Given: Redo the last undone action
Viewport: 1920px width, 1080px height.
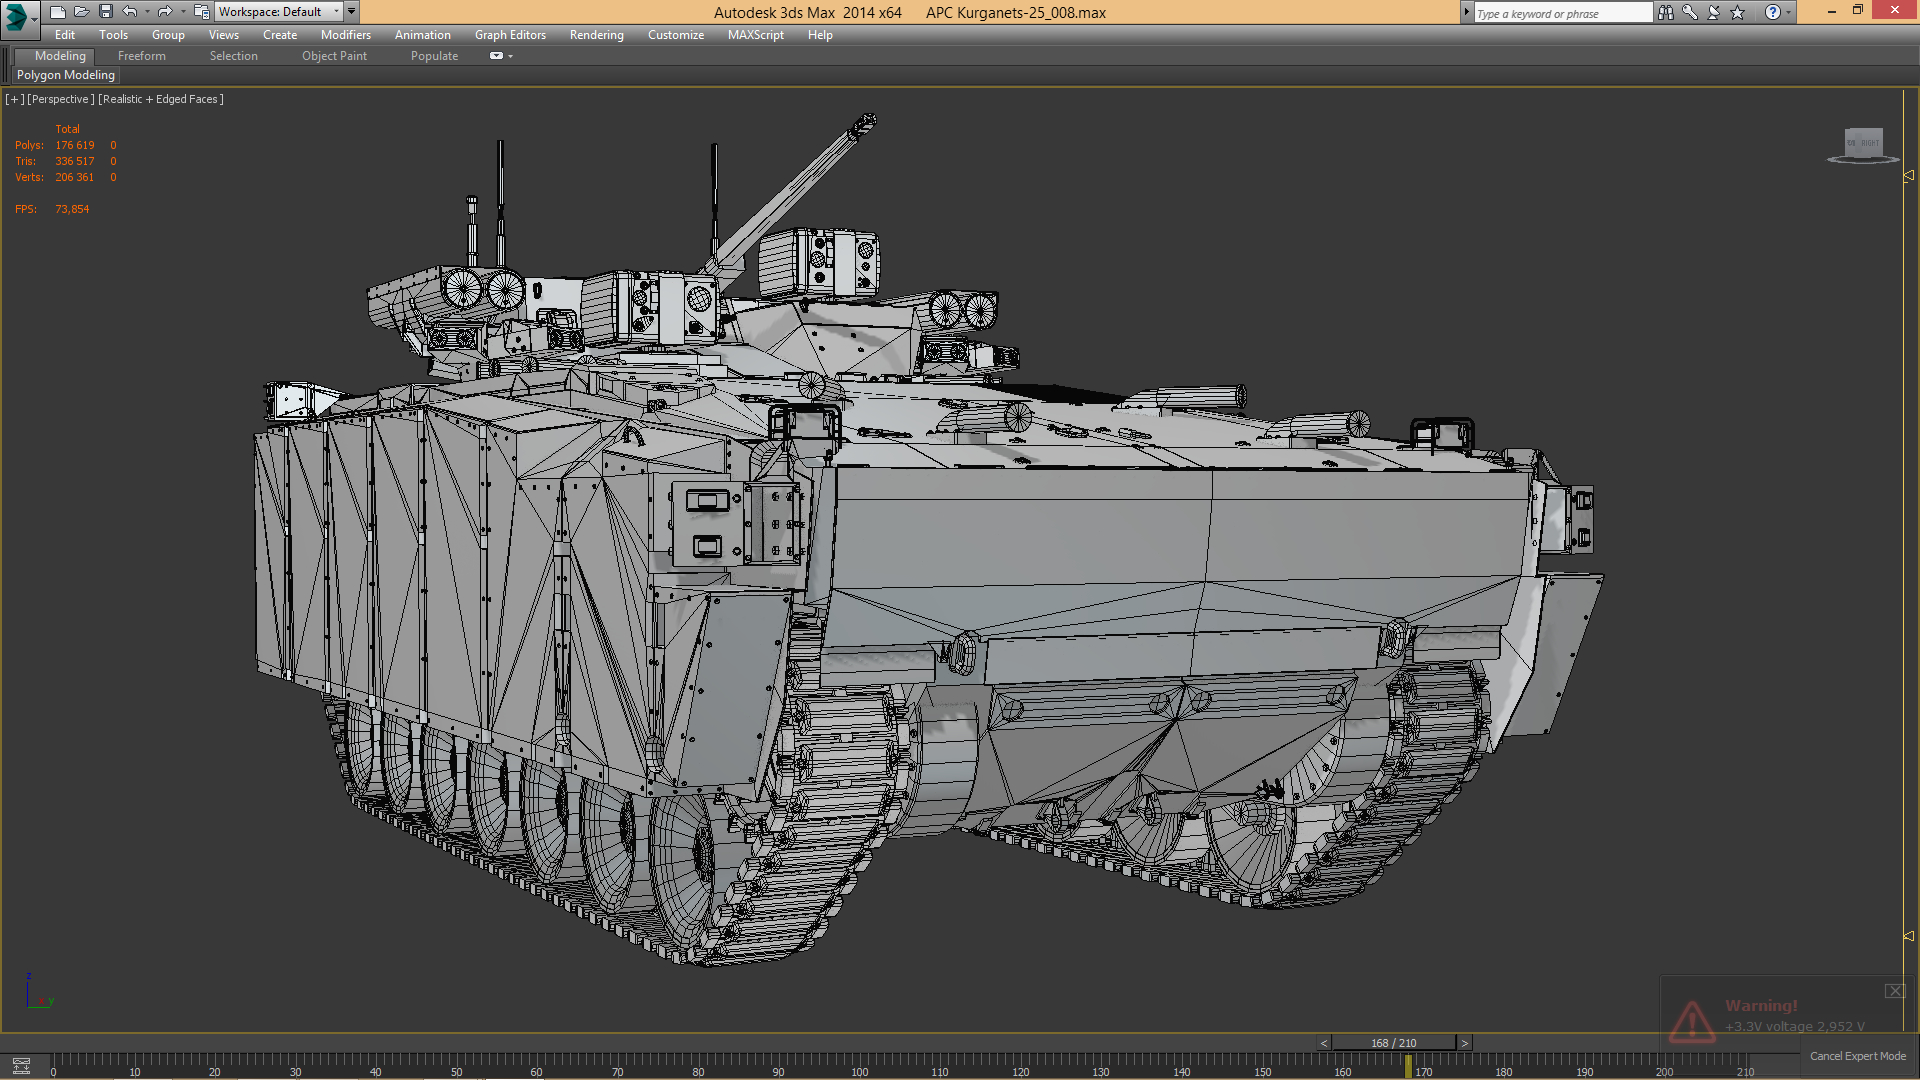Looking at the screenshot, I should coord(164,11).
